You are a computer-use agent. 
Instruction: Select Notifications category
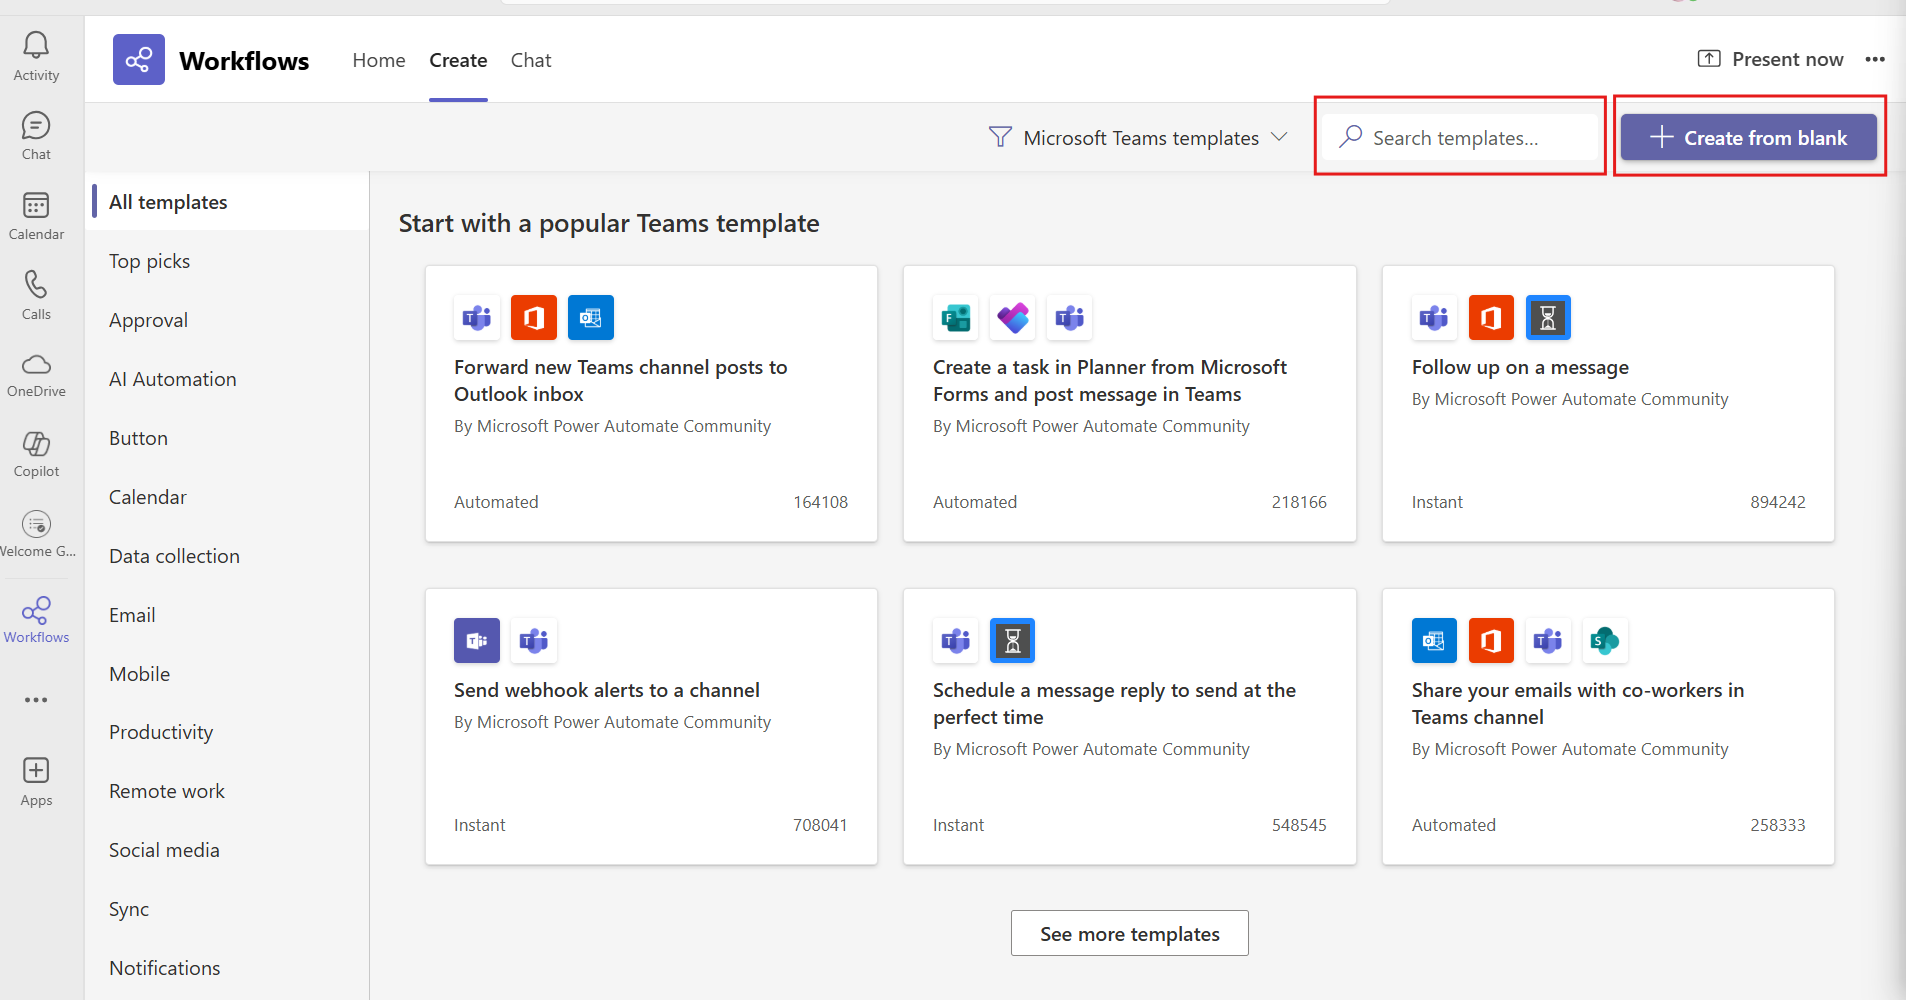pyautogui.click(x=228, y=968)
